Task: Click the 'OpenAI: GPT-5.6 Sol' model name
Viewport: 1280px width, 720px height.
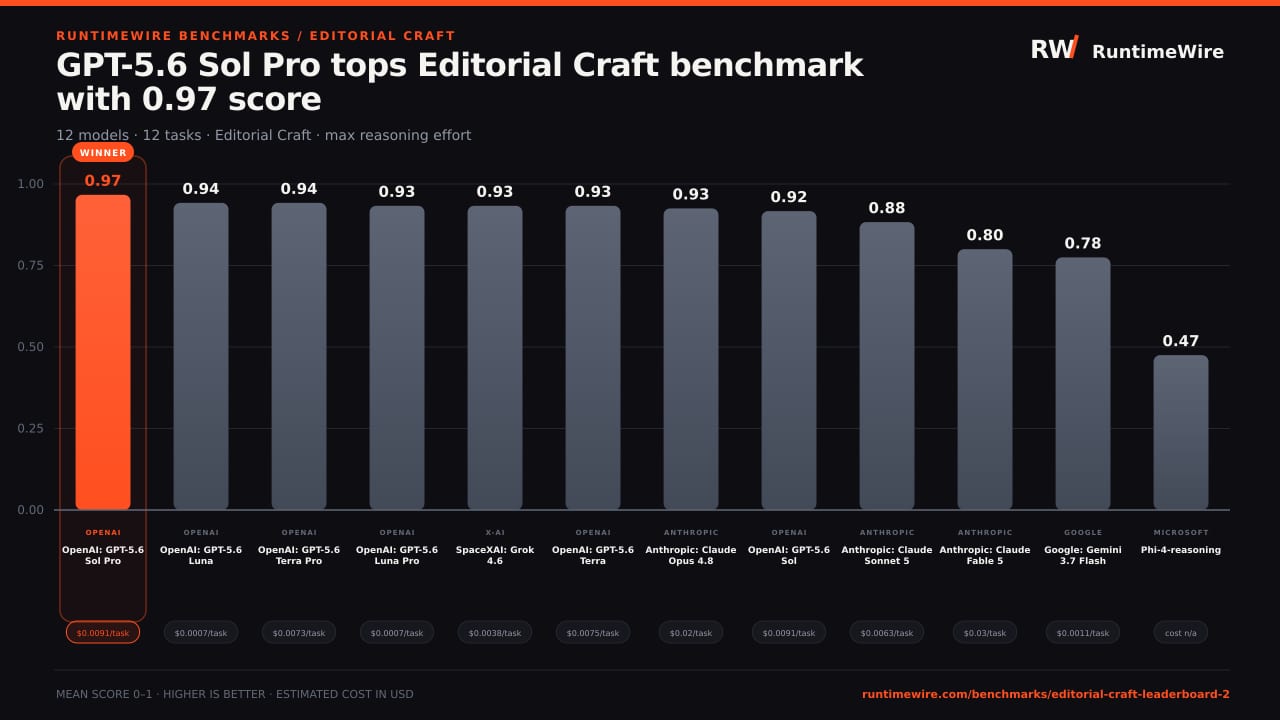Action: tap(789, 555)
